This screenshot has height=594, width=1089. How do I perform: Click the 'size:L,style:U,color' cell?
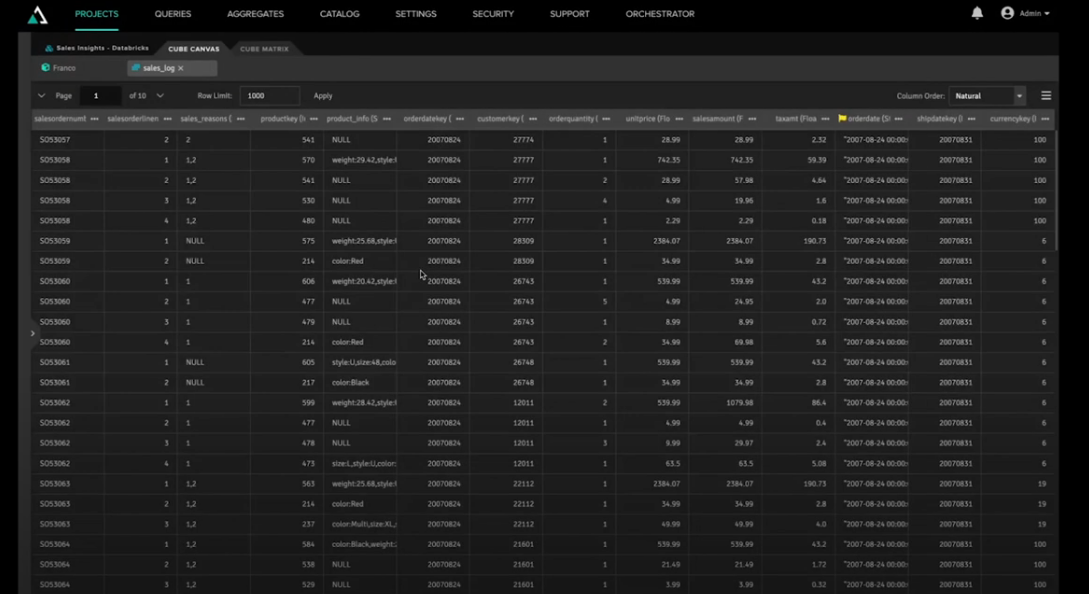360,463
